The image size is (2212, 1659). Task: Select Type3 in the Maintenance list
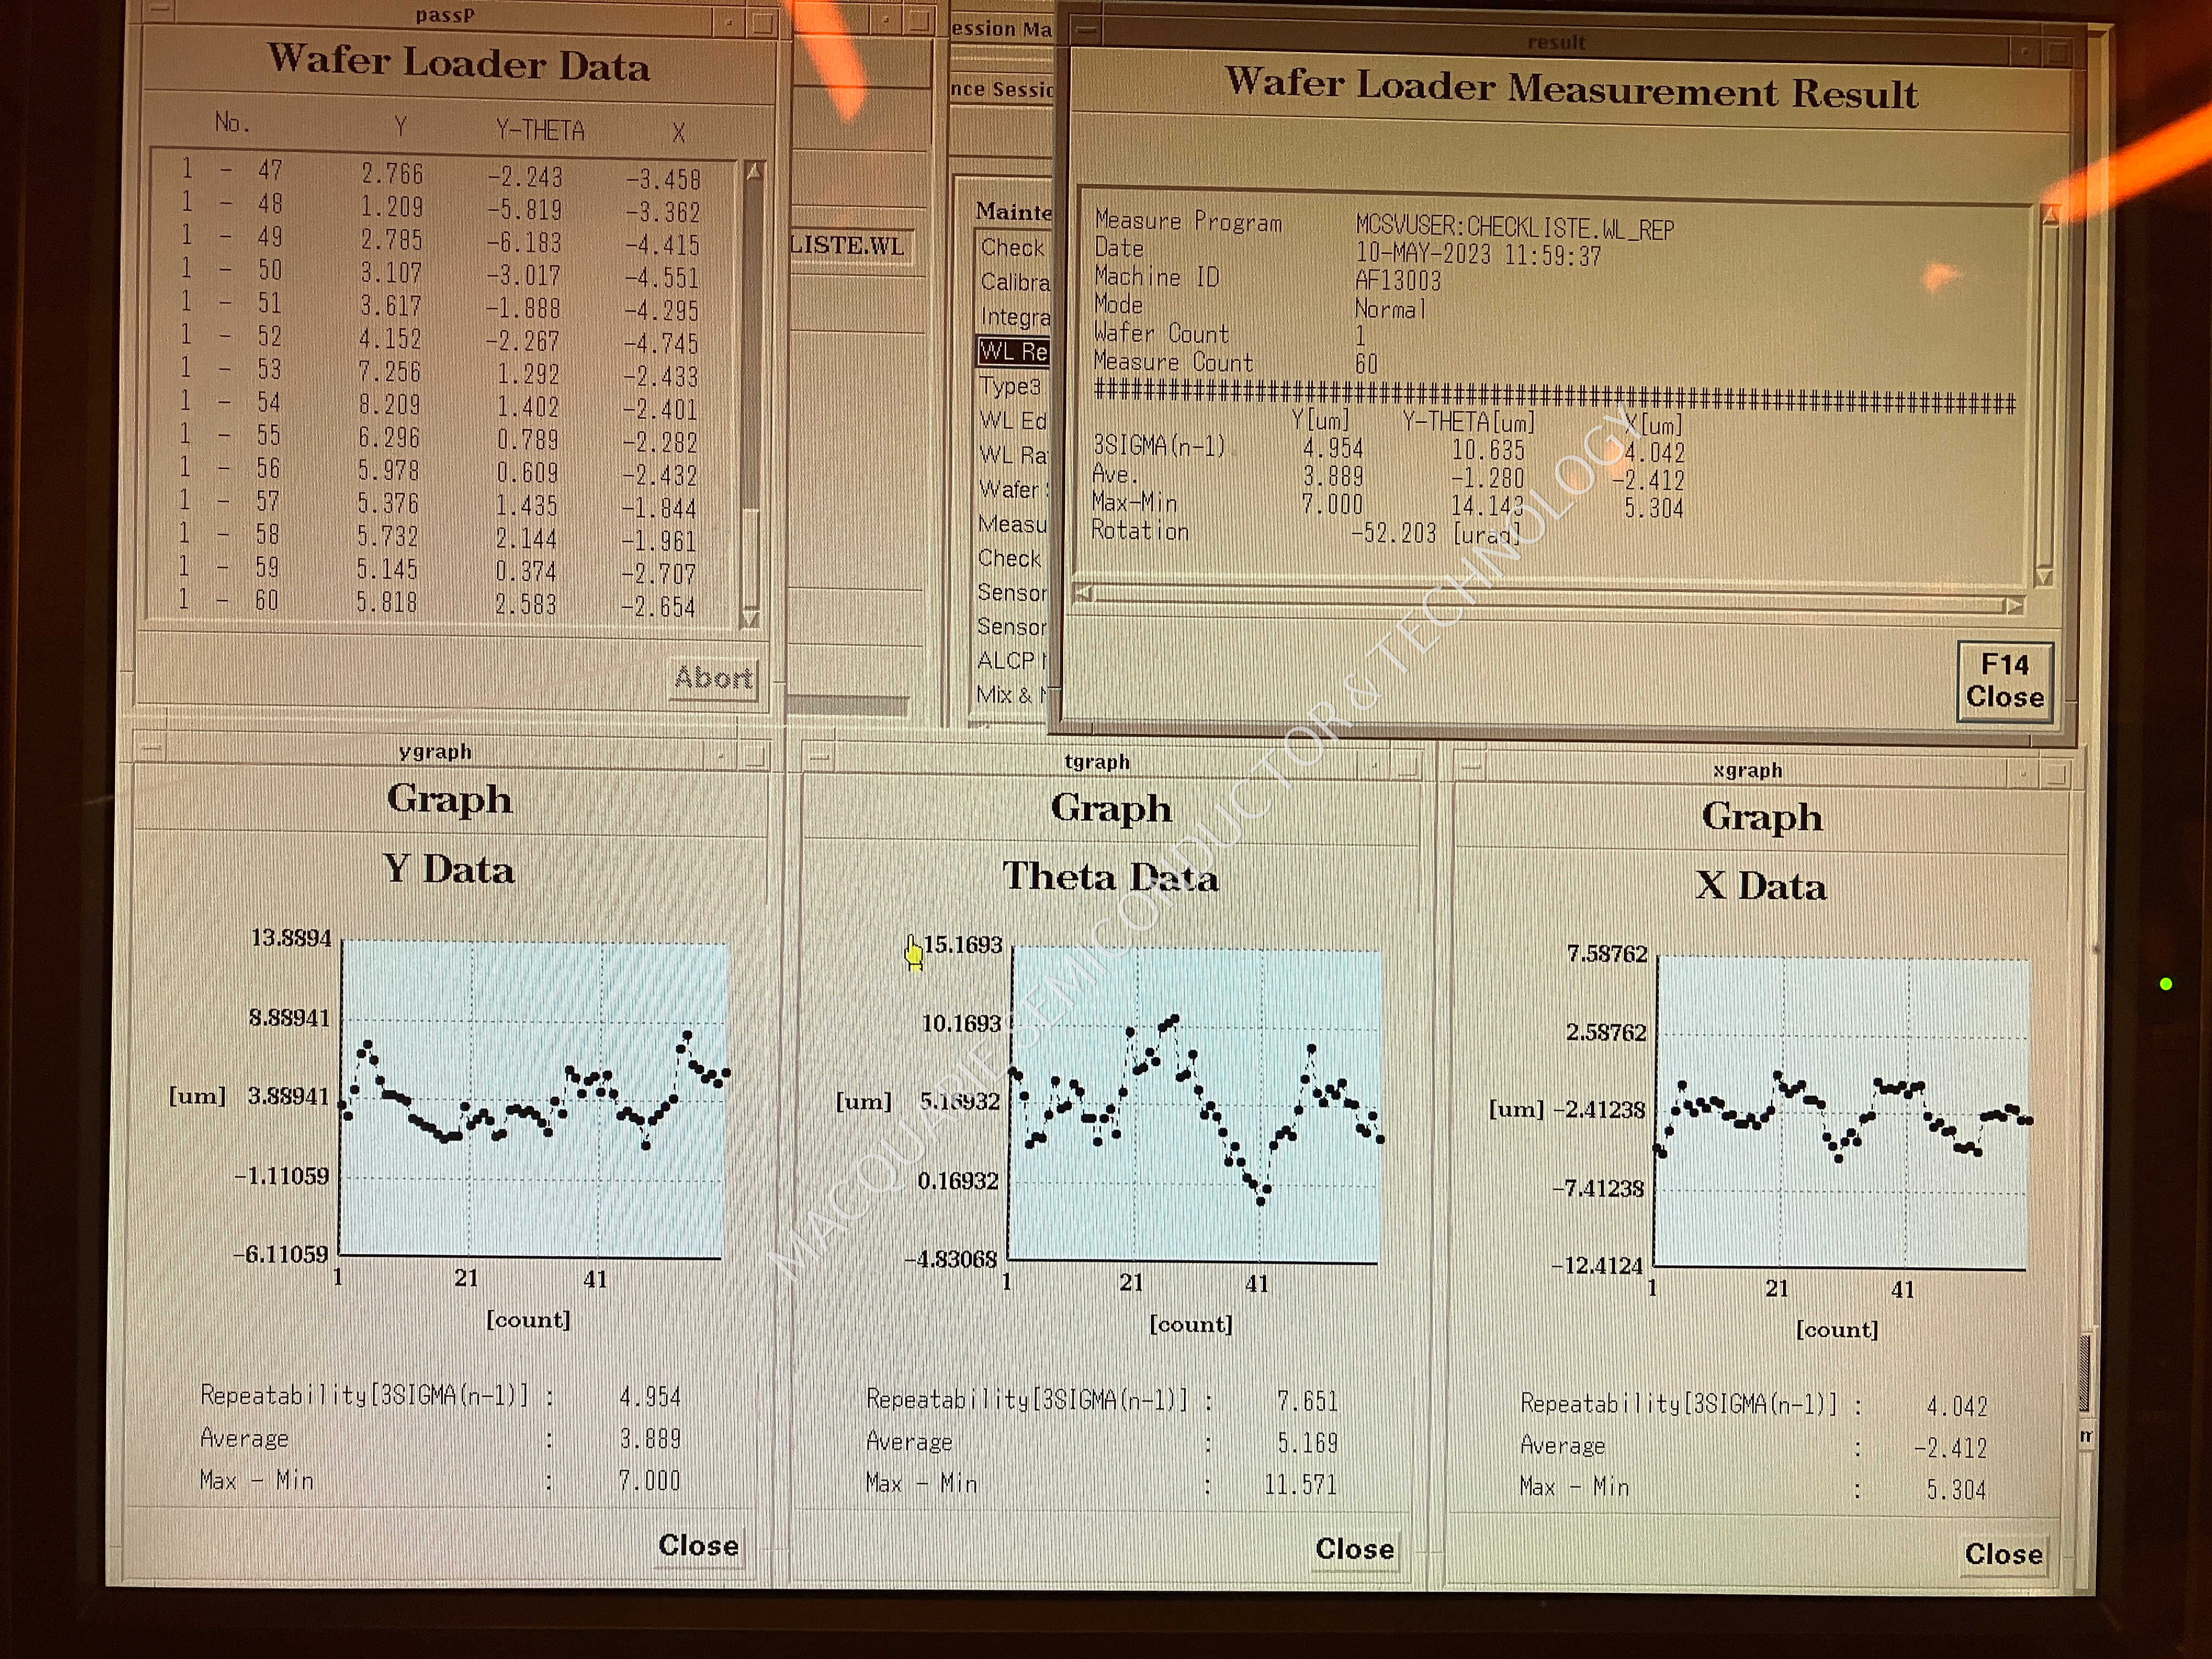1010,386
